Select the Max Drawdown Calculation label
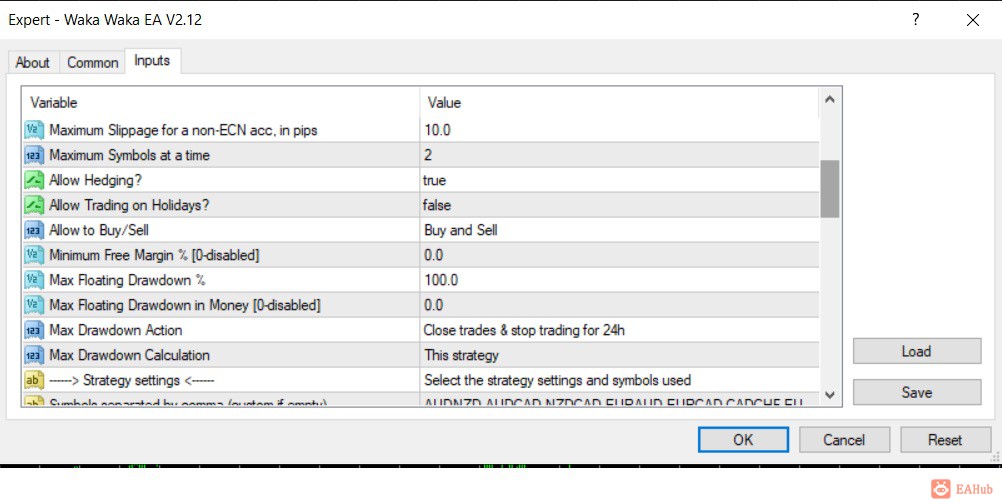The height and width of the screenshot is (504, 1002). tap(130, 355)
